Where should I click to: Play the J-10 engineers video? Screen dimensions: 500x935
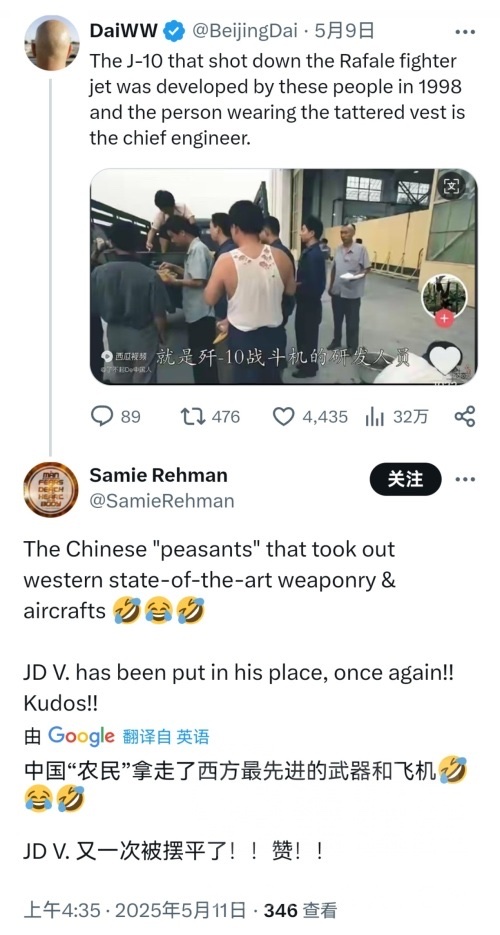pos(284,277)
